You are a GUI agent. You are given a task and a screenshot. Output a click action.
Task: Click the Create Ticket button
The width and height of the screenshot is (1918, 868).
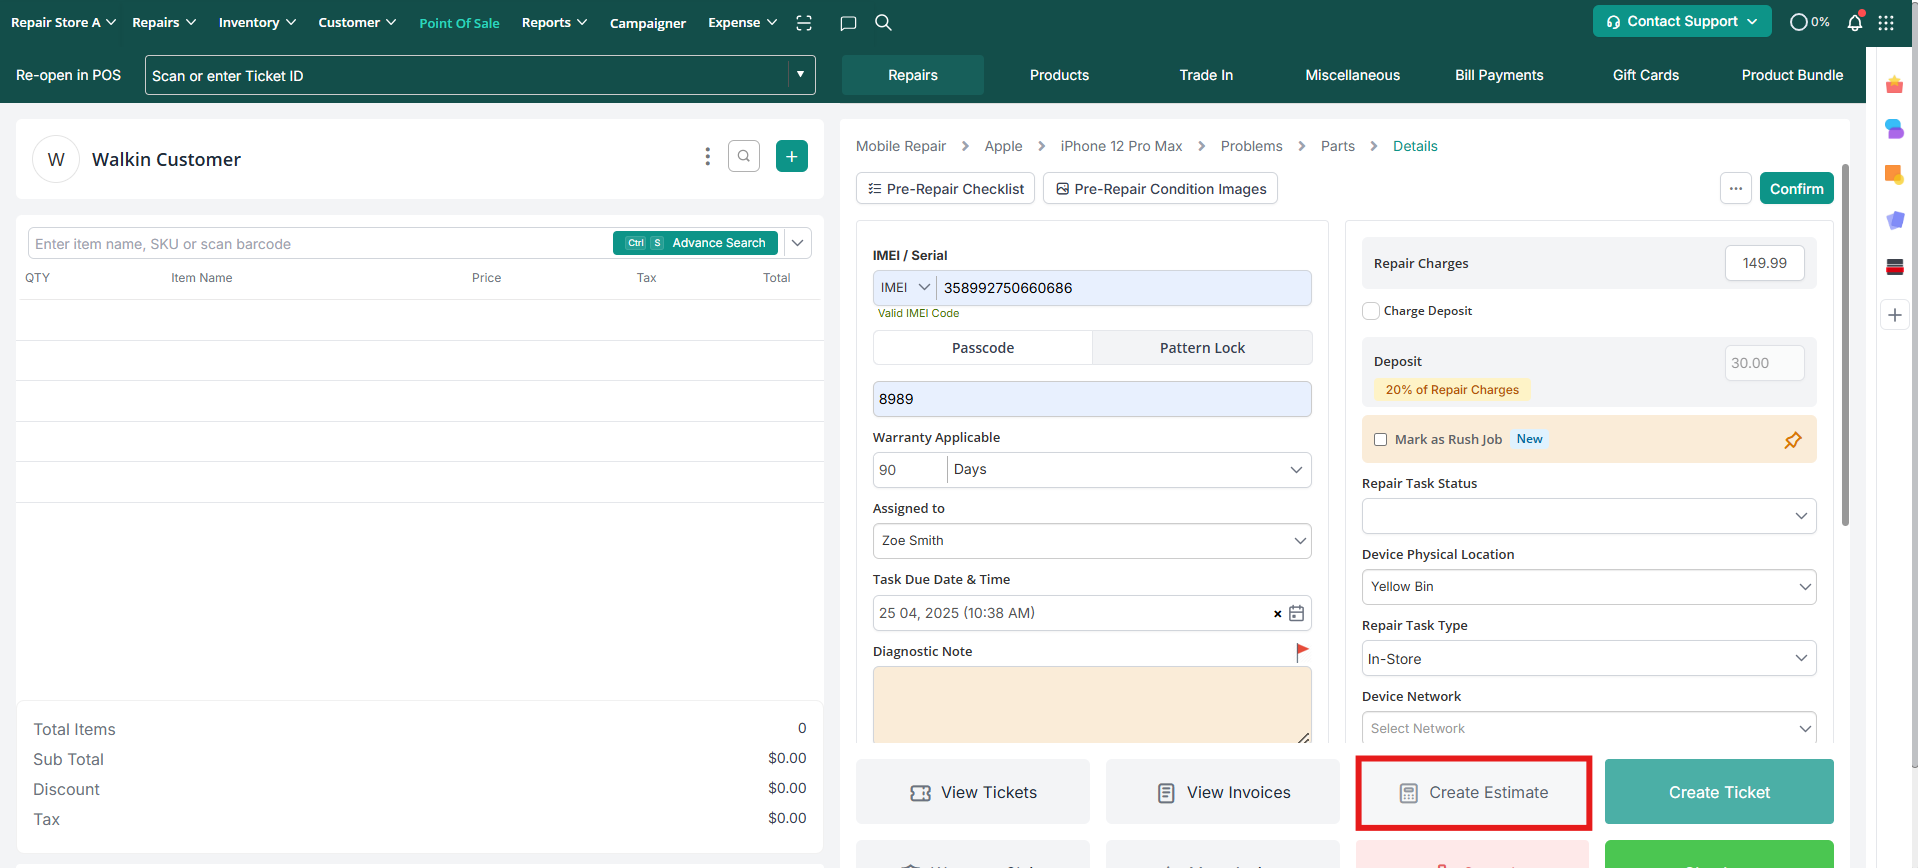point(1719,792)
